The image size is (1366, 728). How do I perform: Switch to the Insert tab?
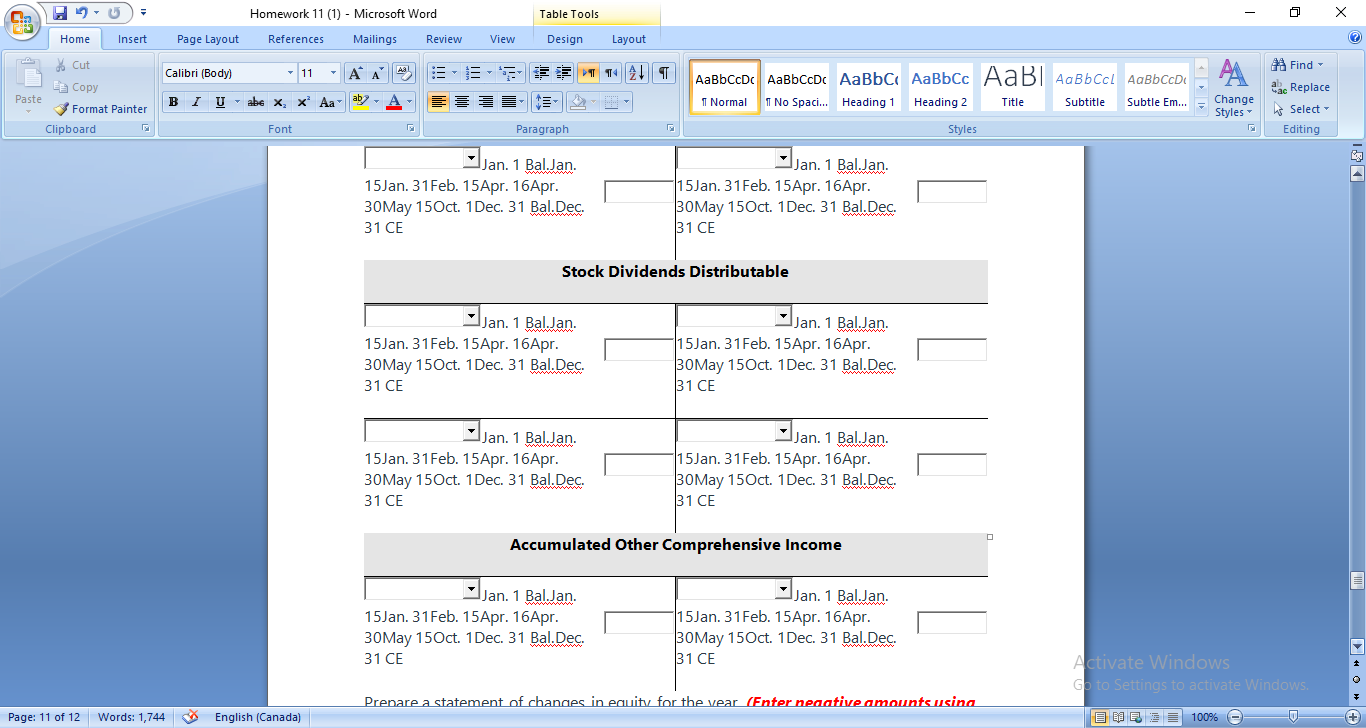[x=132, y=39]
